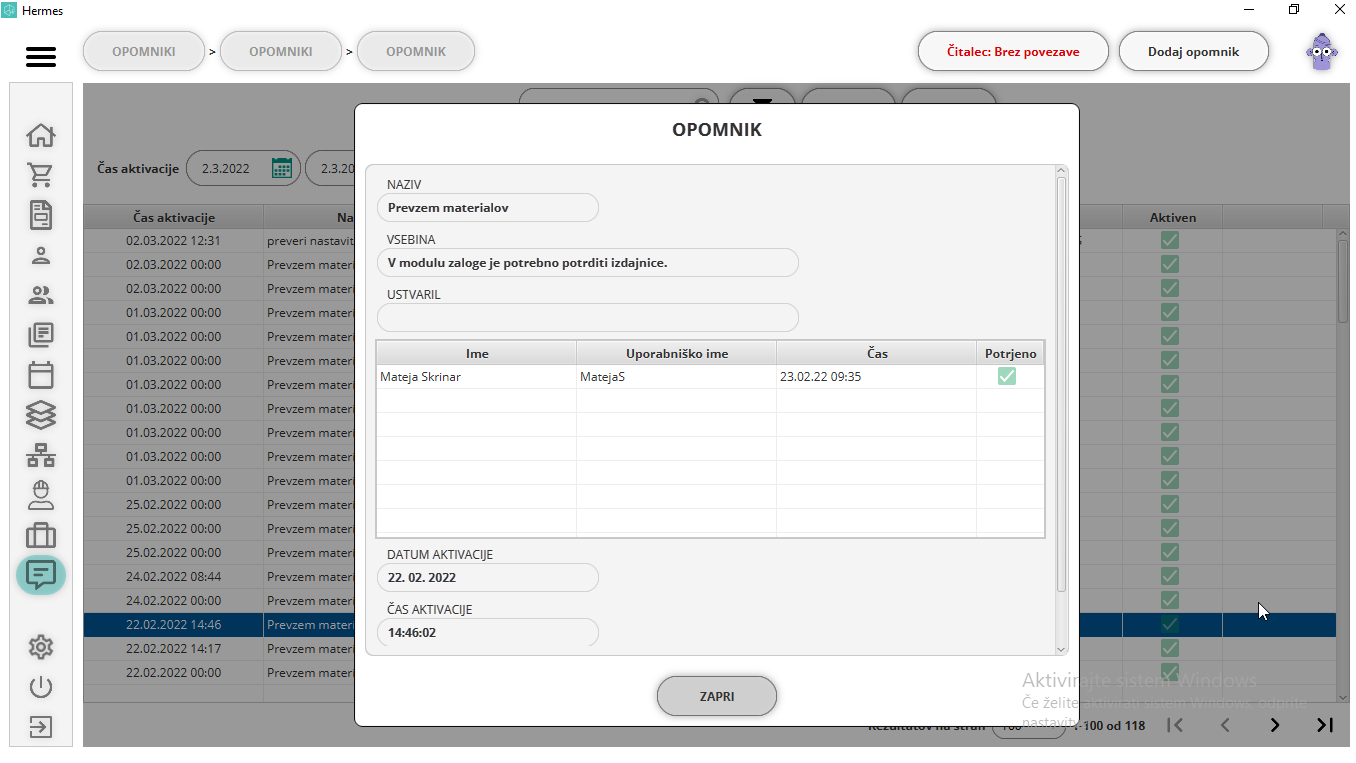Screen dimensions: 1356x763
Task: Sort by Aktiven column header
Action: pyautogui.click(x=1172, y=217)
